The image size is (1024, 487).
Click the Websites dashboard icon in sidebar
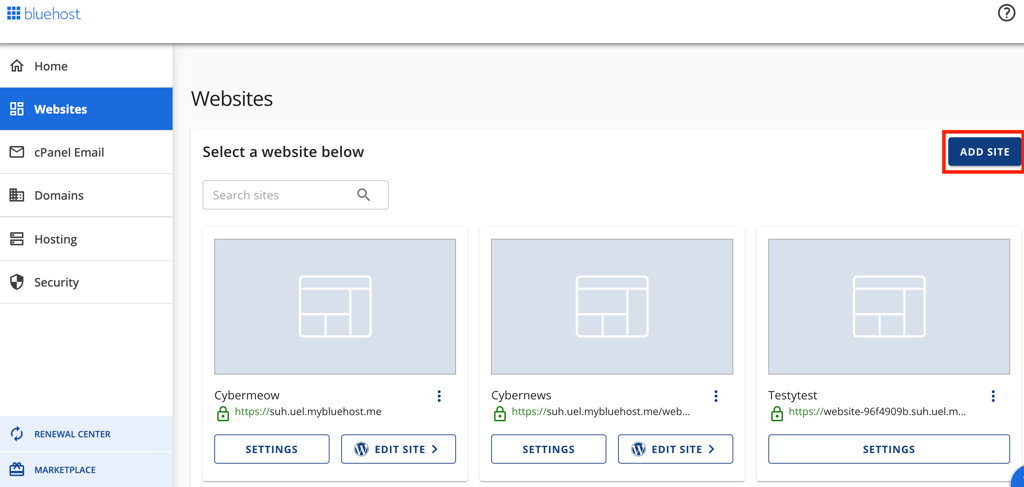coord(17,109)
